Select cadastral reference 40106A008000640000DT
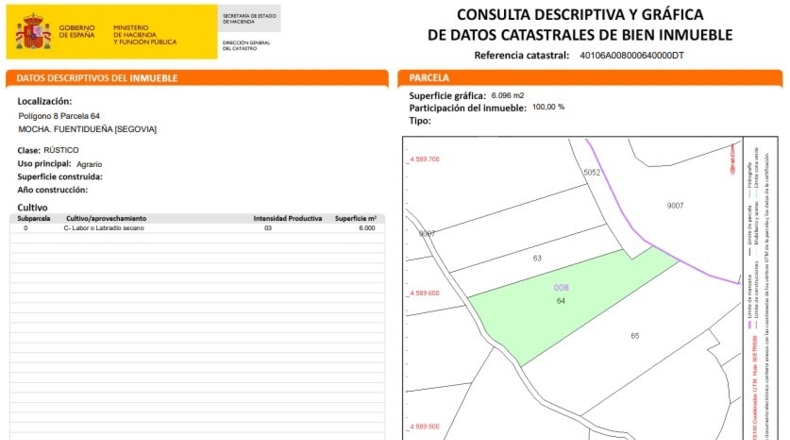 click(632, 55)
